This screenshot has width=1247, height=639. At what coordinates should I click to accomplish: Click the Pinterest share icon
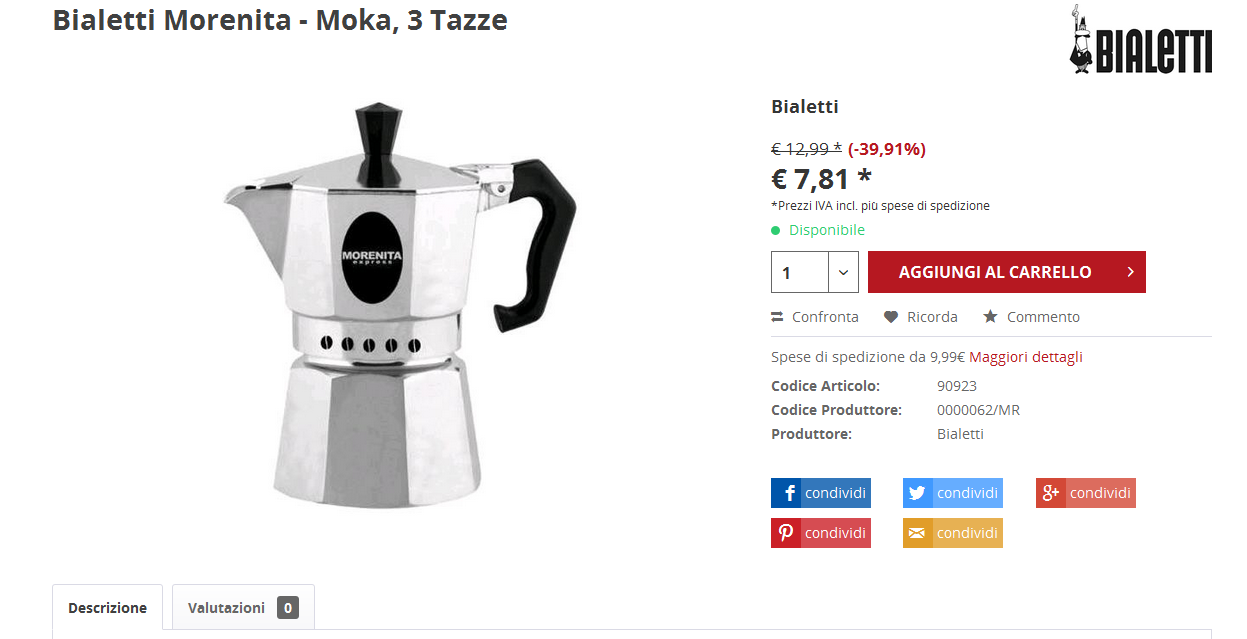788,533
